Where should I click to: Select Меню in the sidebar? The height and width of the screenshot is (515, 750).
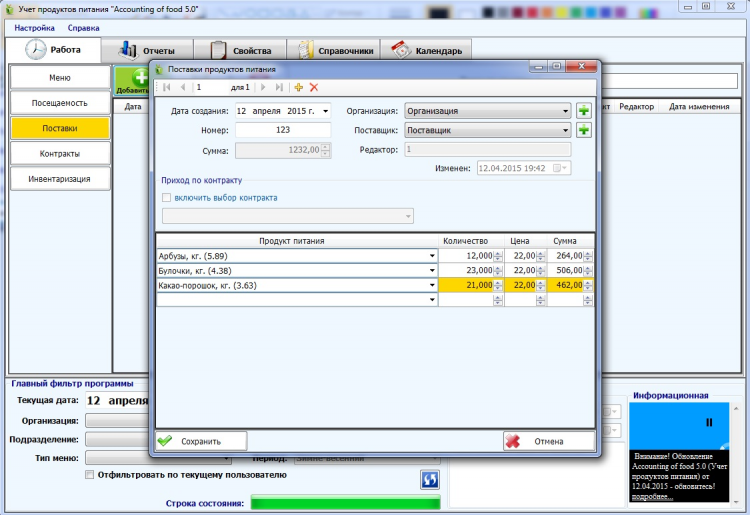(60, 77)
